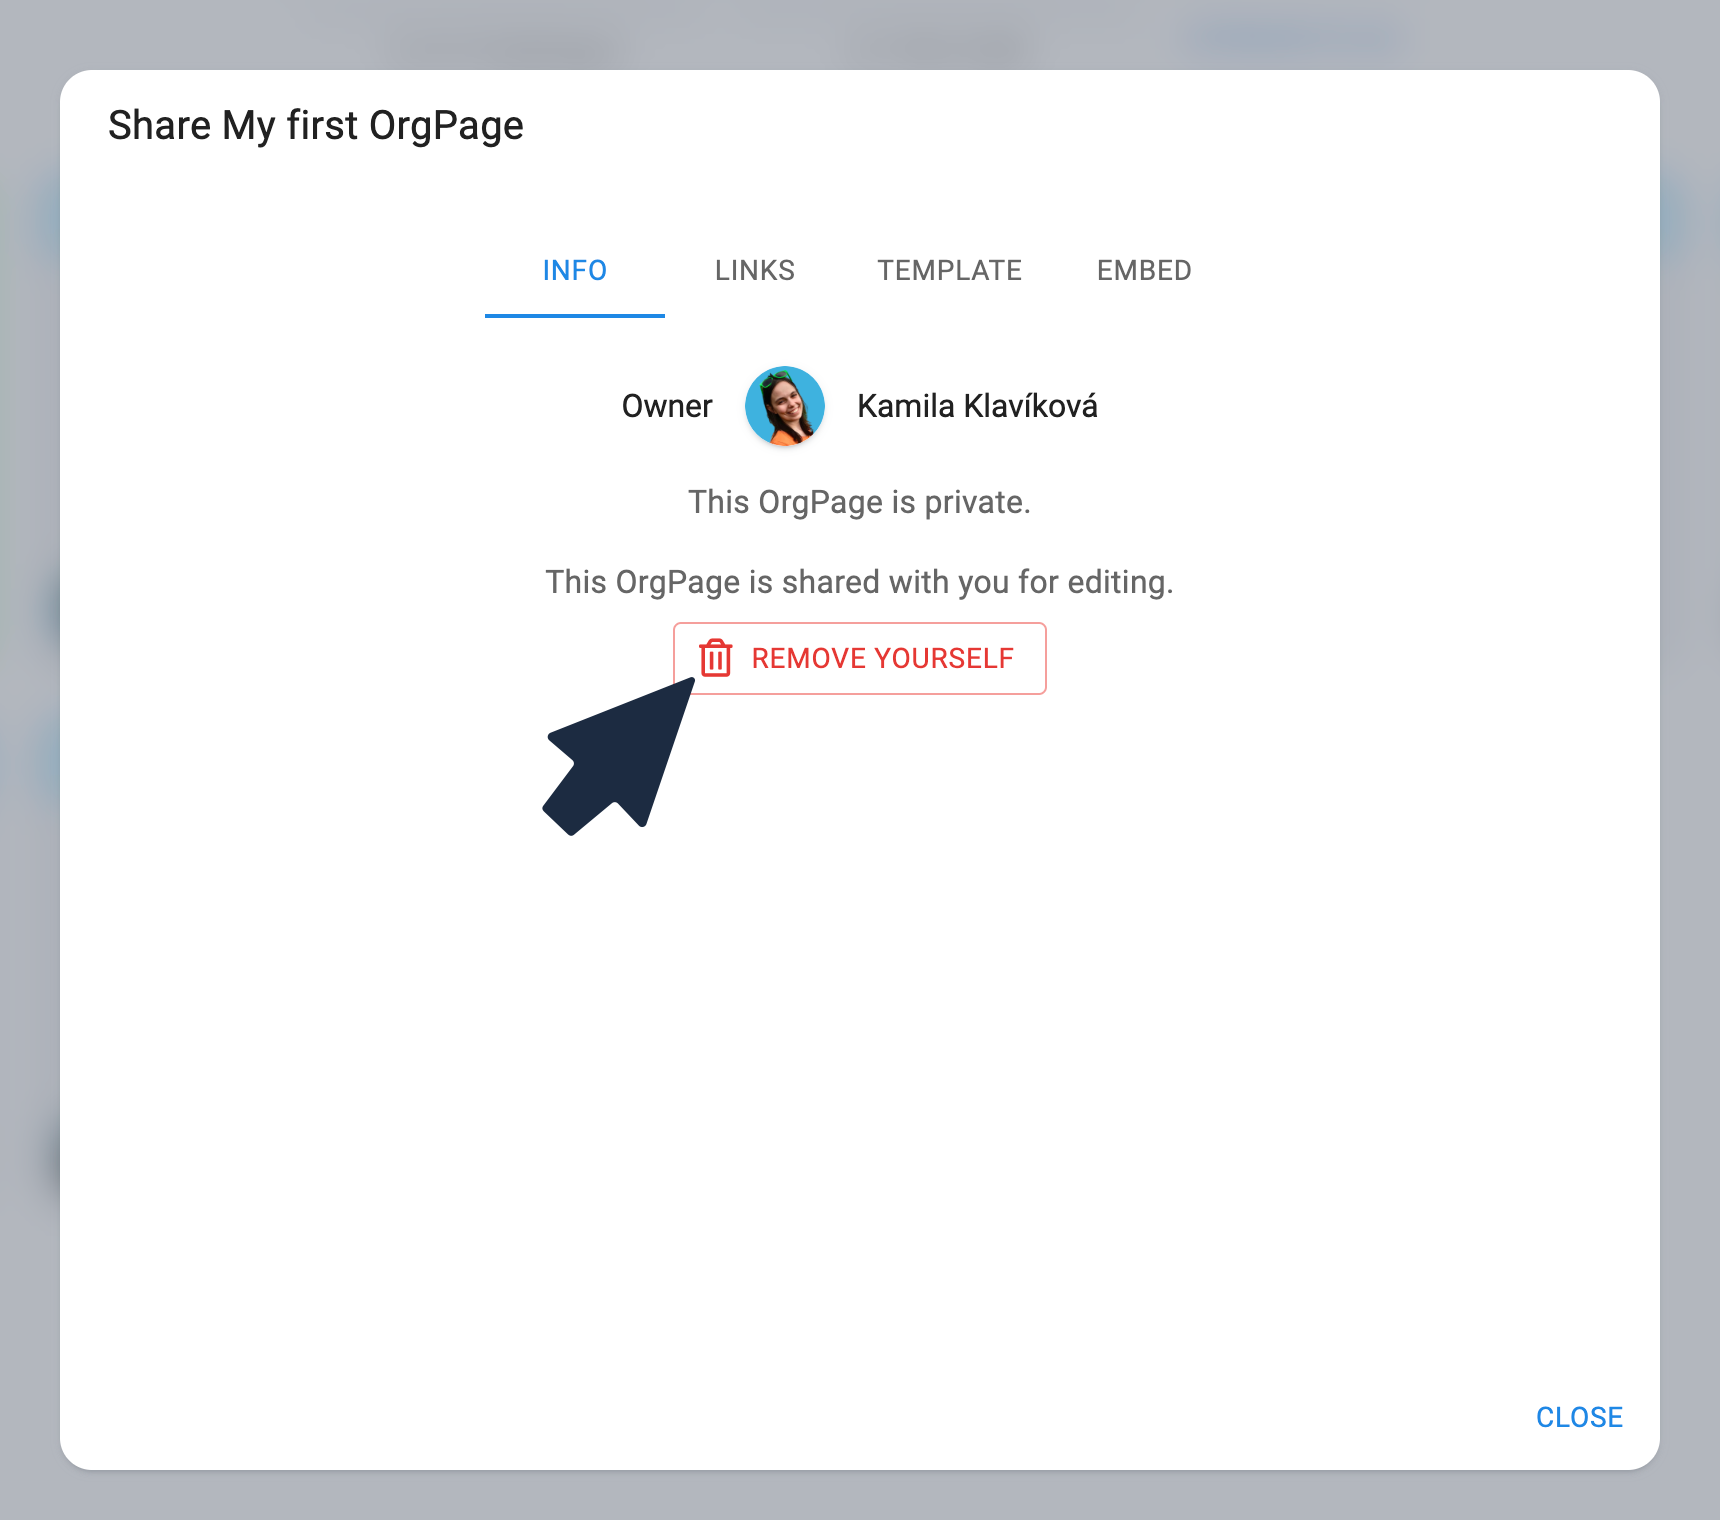Click the "Owner" label
Screen dimensions: 1720x1520
pyautogui.click(x=666, y=406)
